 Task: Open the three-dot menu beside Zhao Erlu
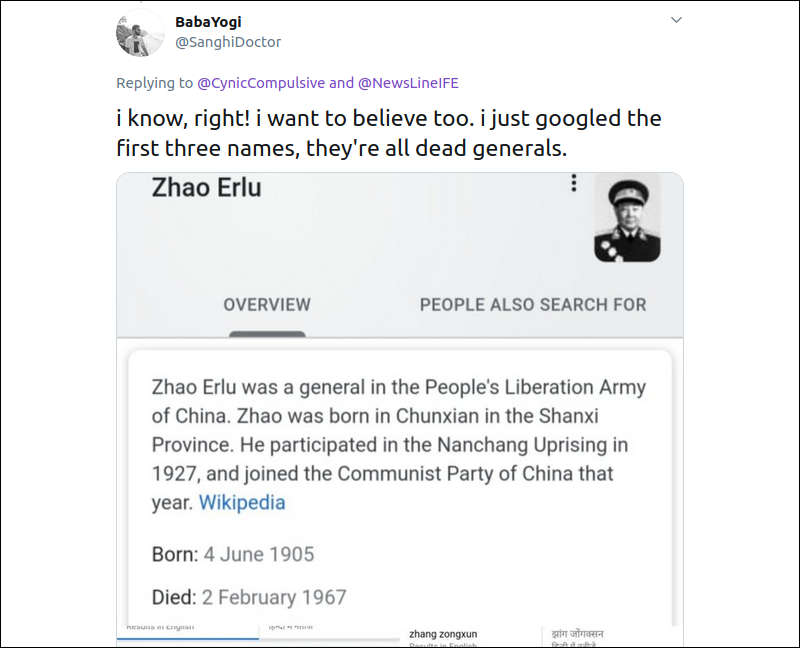tap(574, 184)
